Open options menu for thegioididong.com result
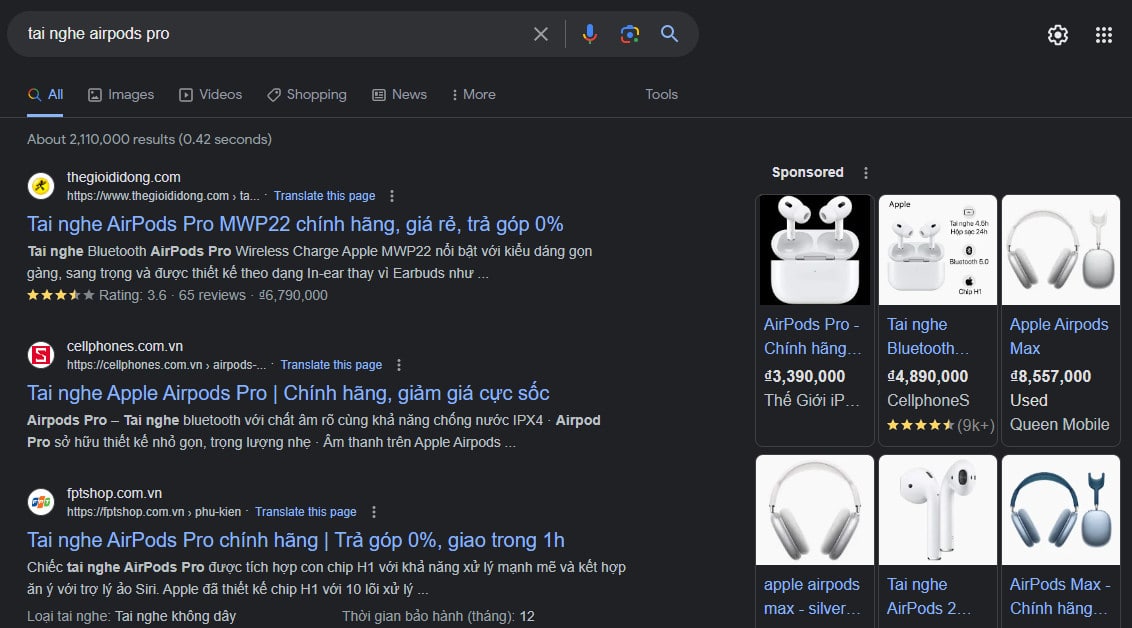The height and width of the screenshot is (628, 1132). point(392,196)
